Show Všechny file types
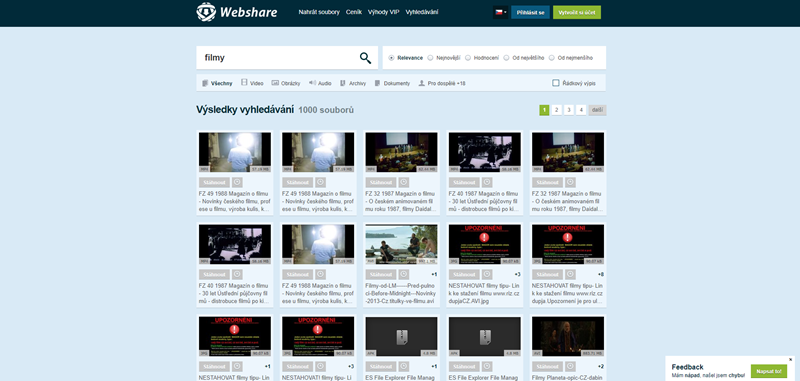This screenshot has width=800, height=381. point(217,83)
